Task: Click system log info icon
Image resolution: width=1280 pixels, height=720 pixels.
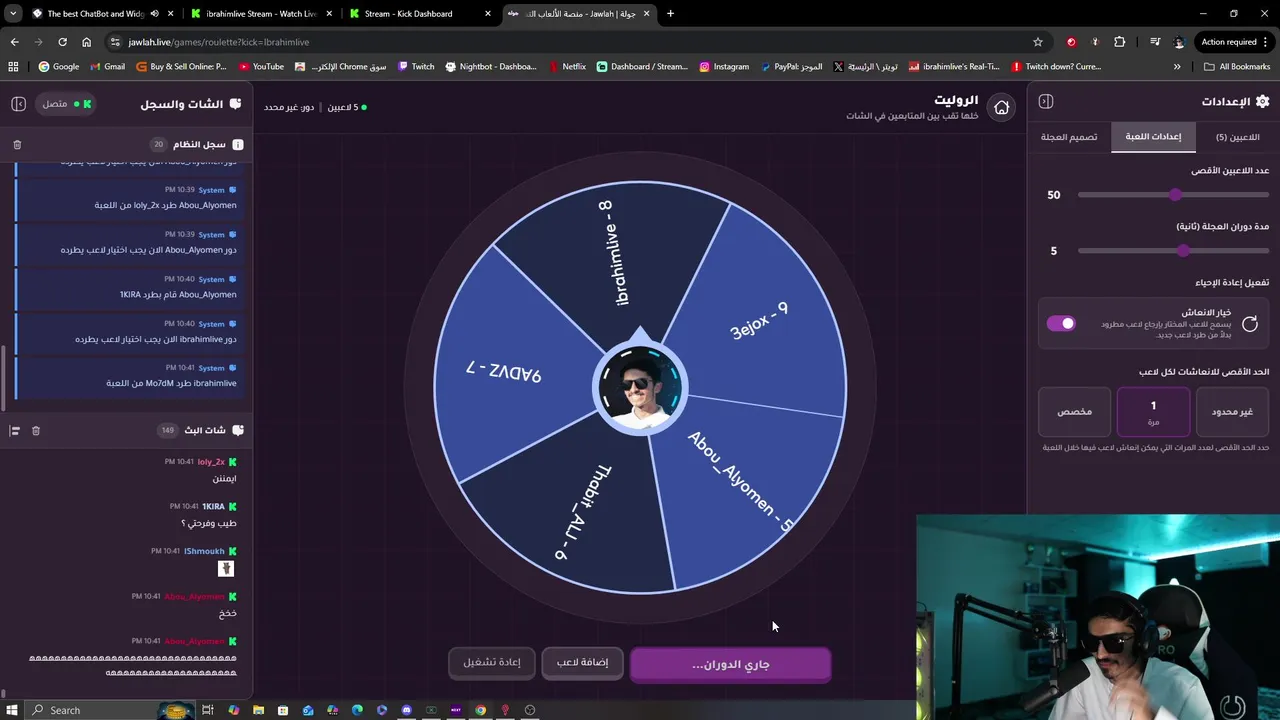Action: (237, 145)
